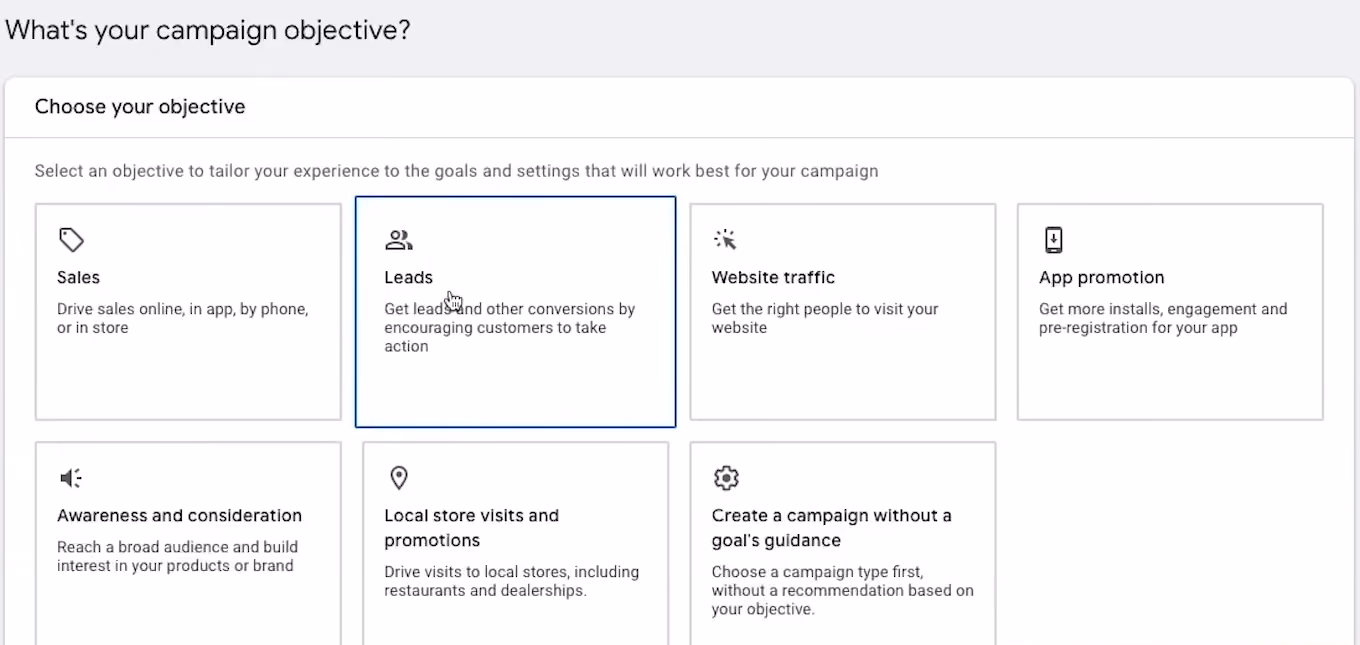The width and height of the screenshot is (1360, 645).
Task: Click 'Choose a campaign type first' description
Action: (843, 590)
